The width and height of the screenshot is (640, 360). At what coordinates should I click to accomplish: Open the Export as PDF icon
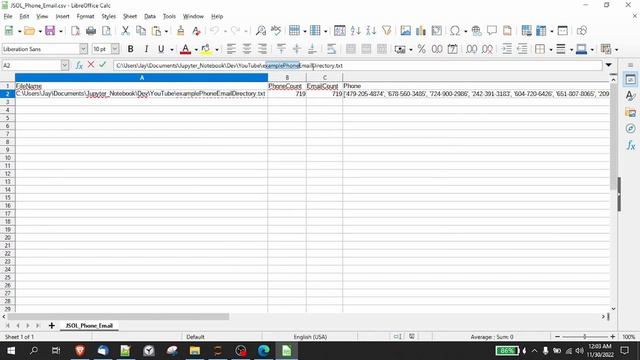75,31
